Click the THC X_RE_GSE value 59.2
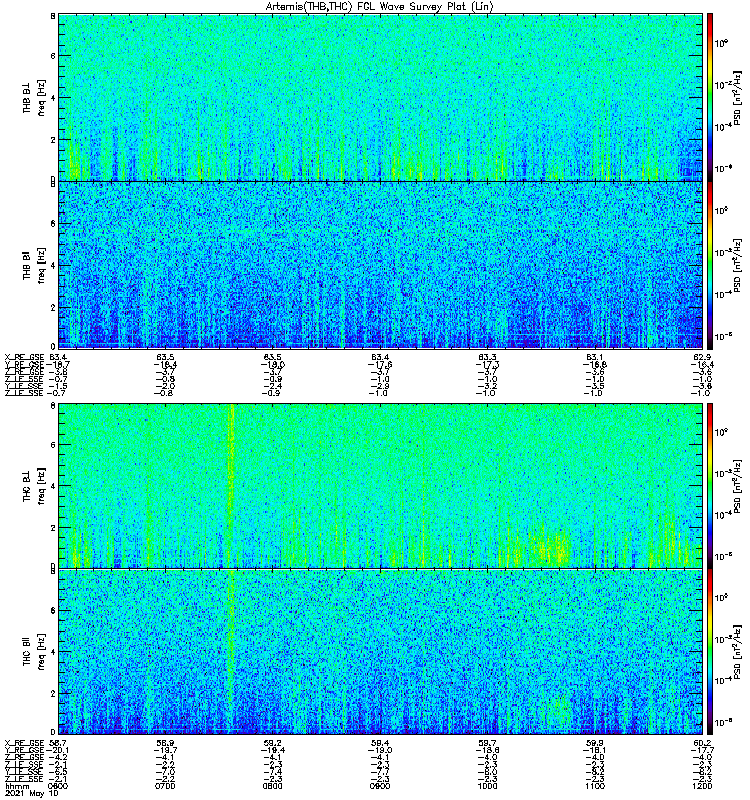Viewport: 750px width, 800px height. (x=273, y=743)
